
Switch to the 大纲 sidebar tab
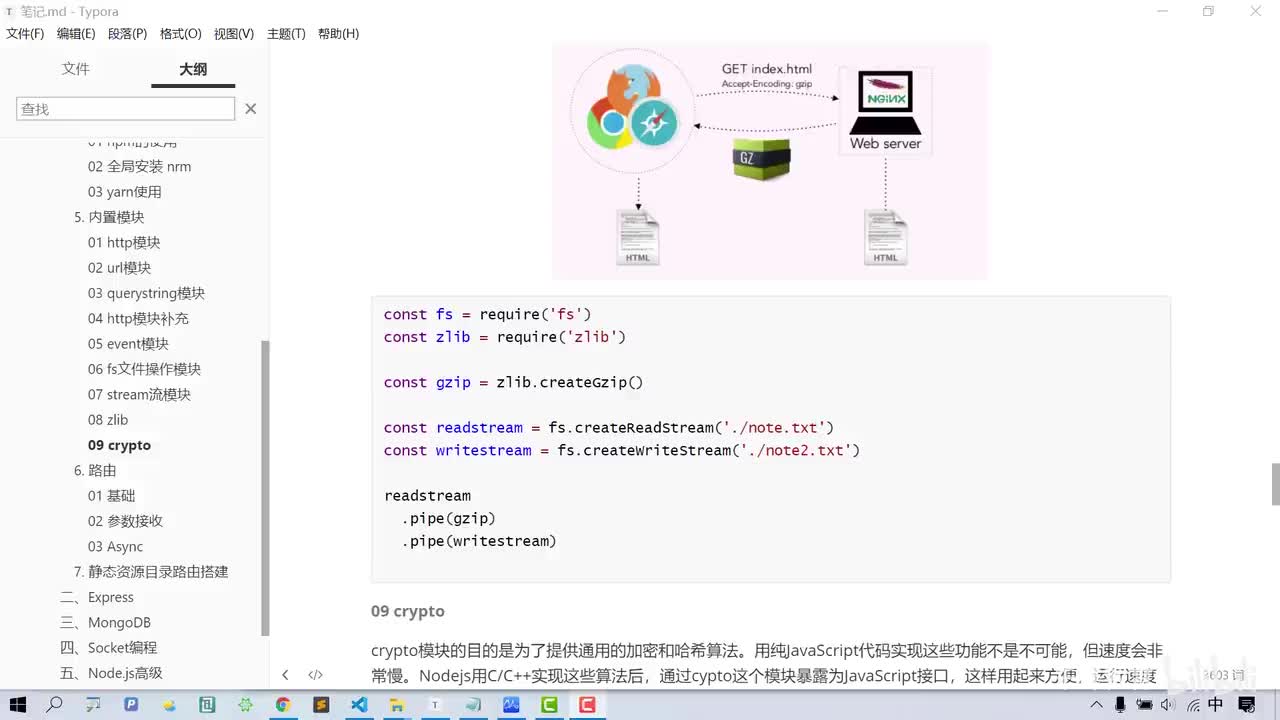pyautogui.click(x=193, y=69)
